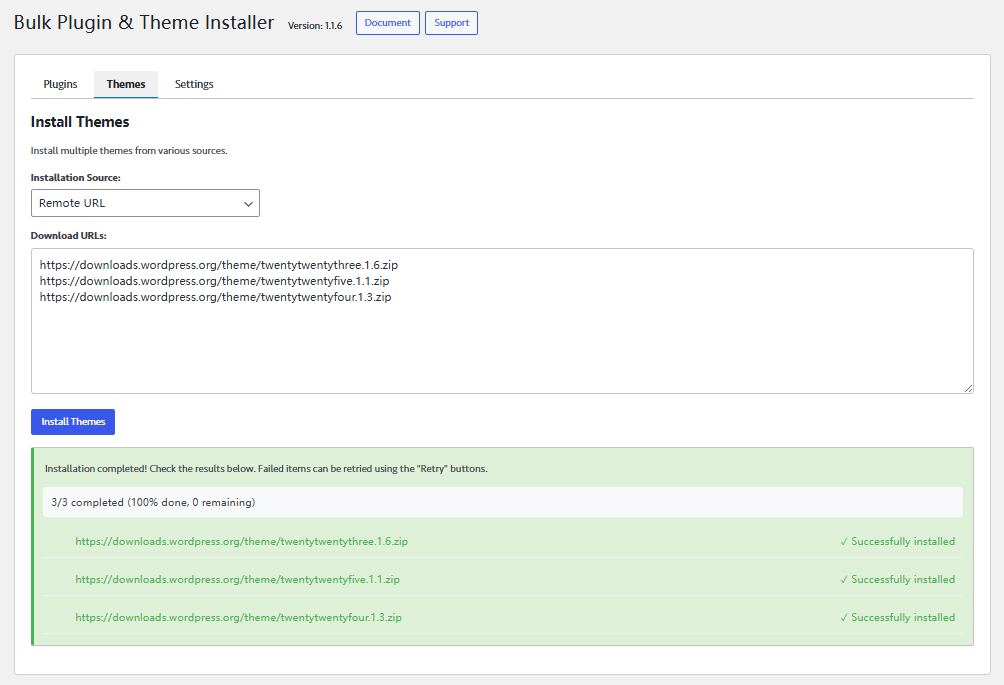The height and width of the screenshot is (685, 1004).
Task: Place cursor on twentytwentyfour URL line in textarea
Action: click(x=215, y=297)
